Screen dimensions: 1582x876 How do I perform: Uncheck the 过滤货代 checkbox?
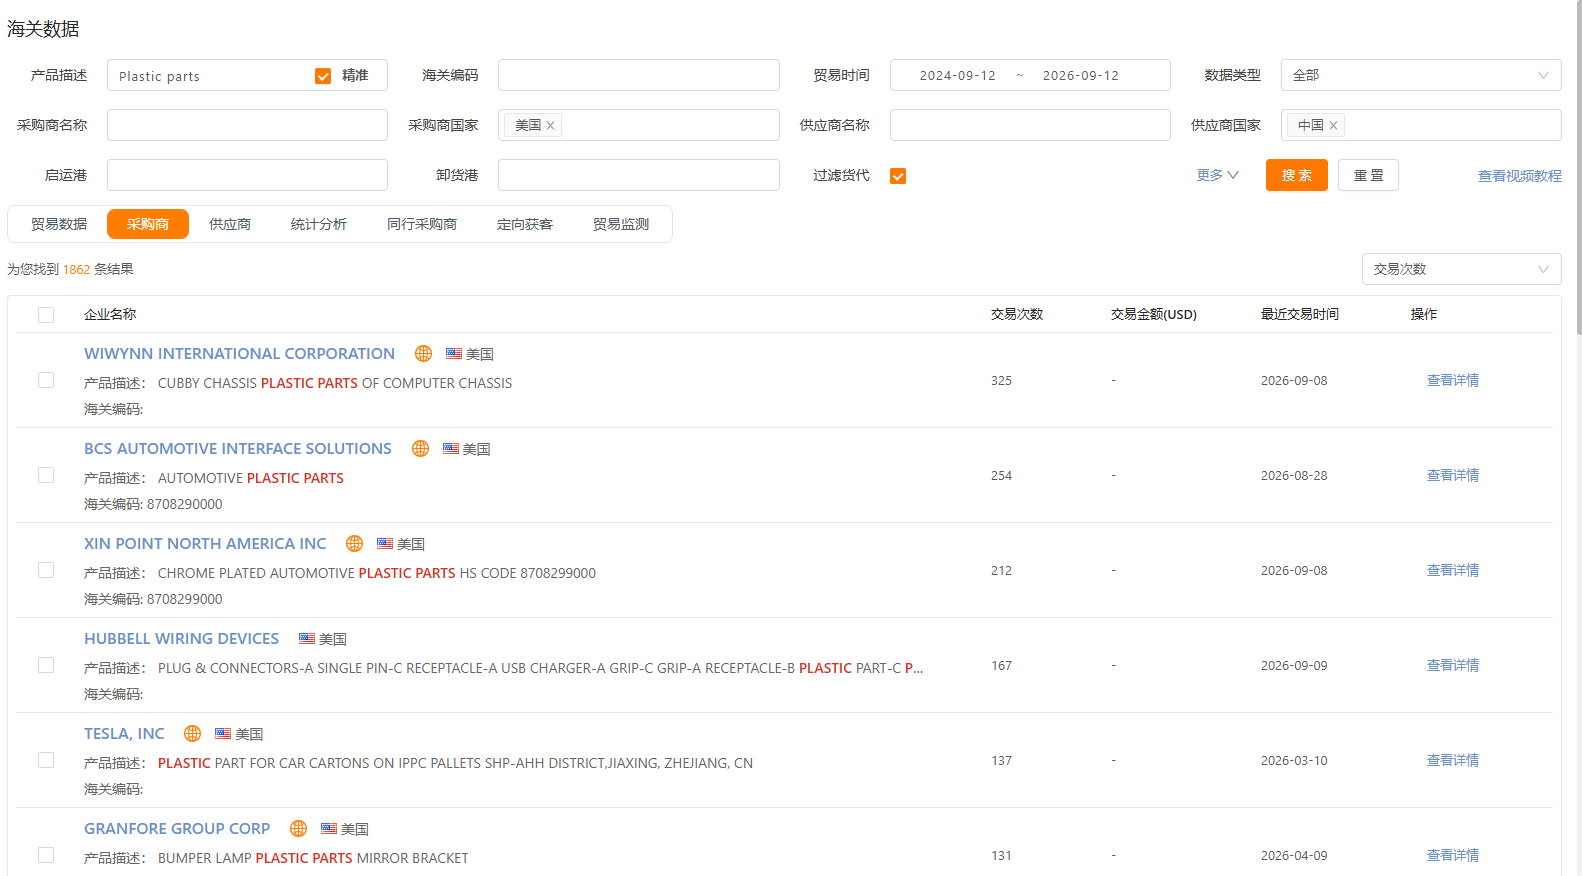point(898,176)
